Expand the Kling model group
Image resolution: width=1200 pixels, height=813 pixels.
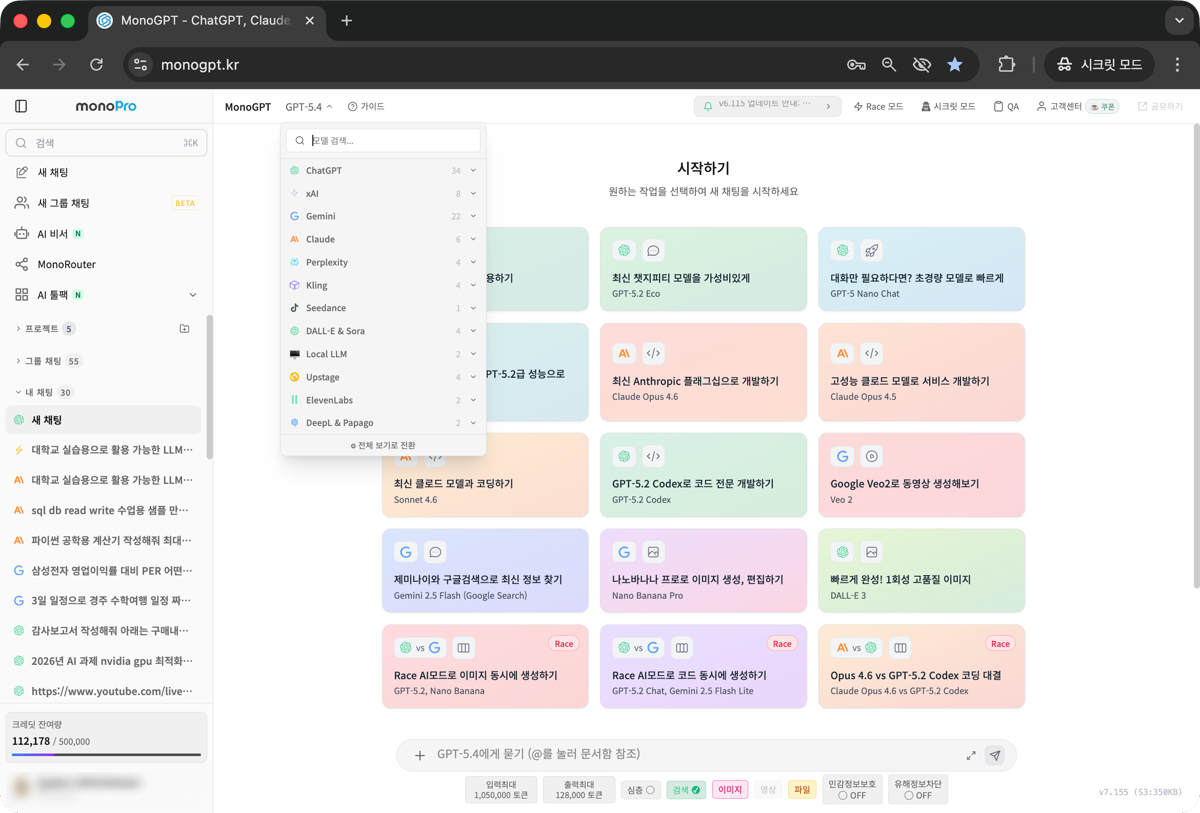tap(383, 285)
